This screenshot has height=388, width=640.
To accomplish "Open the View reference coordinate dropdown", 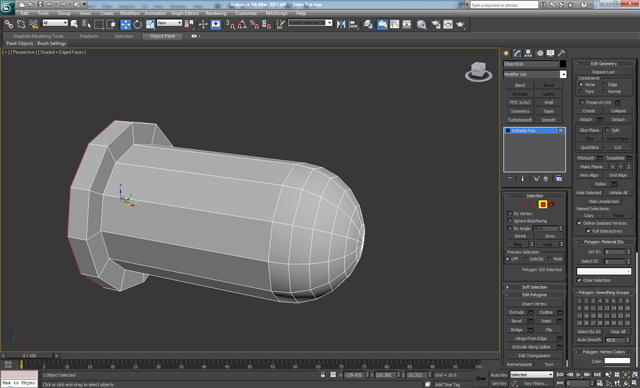I will 169,23.
